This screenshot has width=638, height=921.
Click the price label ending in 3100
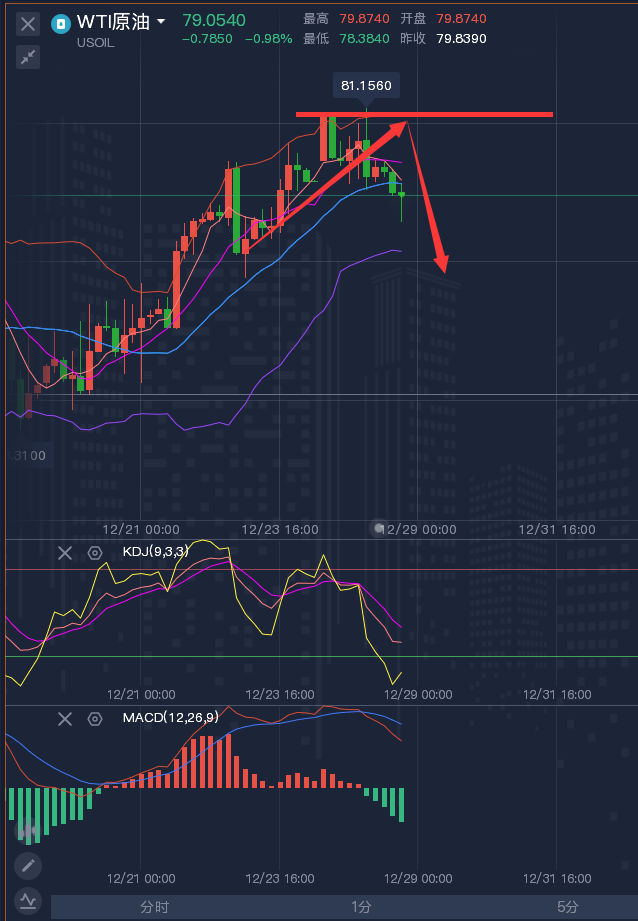click(x=27, y=455)
